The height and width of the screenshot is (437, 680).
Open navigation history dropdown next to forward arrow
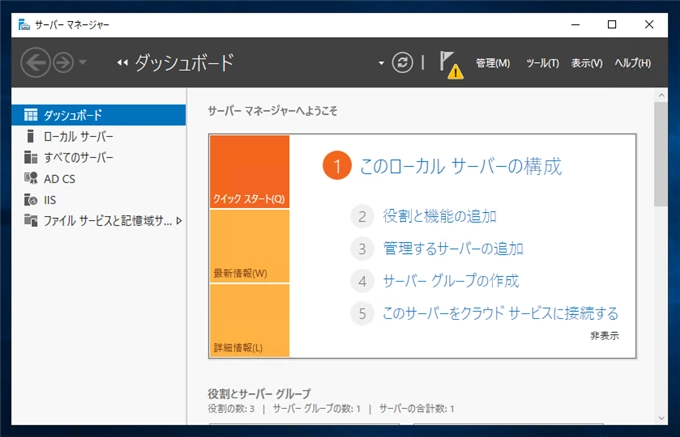pyautogui.click(x=83, y=62)
